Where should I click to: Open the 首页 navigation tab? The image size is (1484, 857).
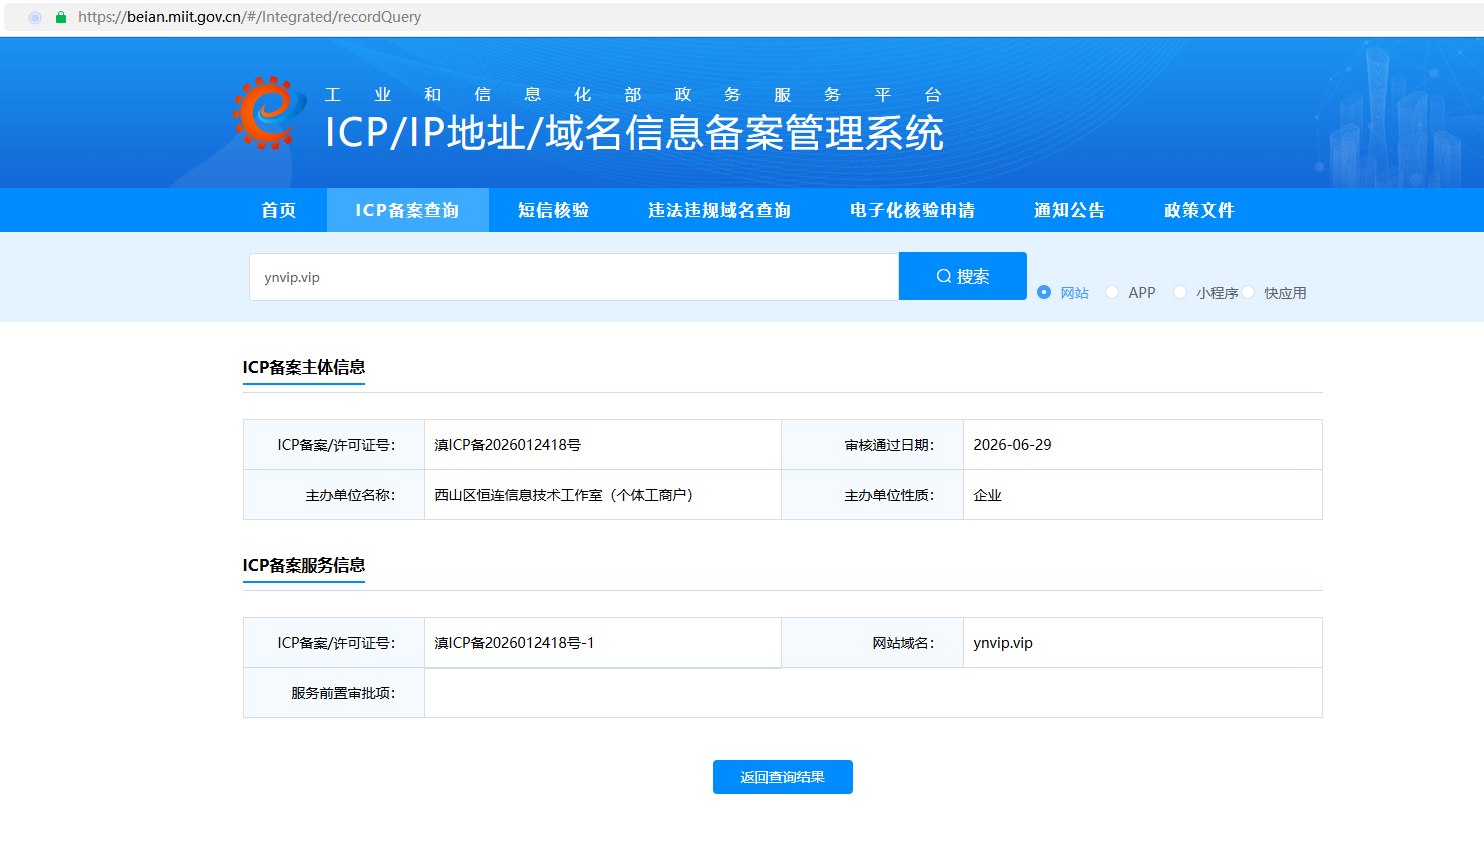[279, 210]
